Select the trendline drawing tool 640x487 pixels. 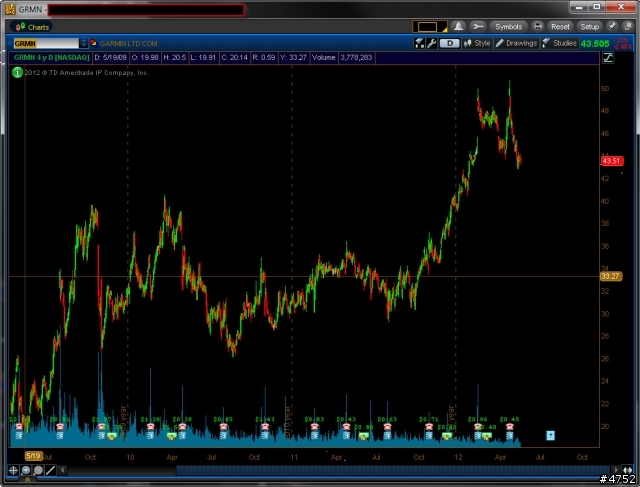click(x=51, y=470)
